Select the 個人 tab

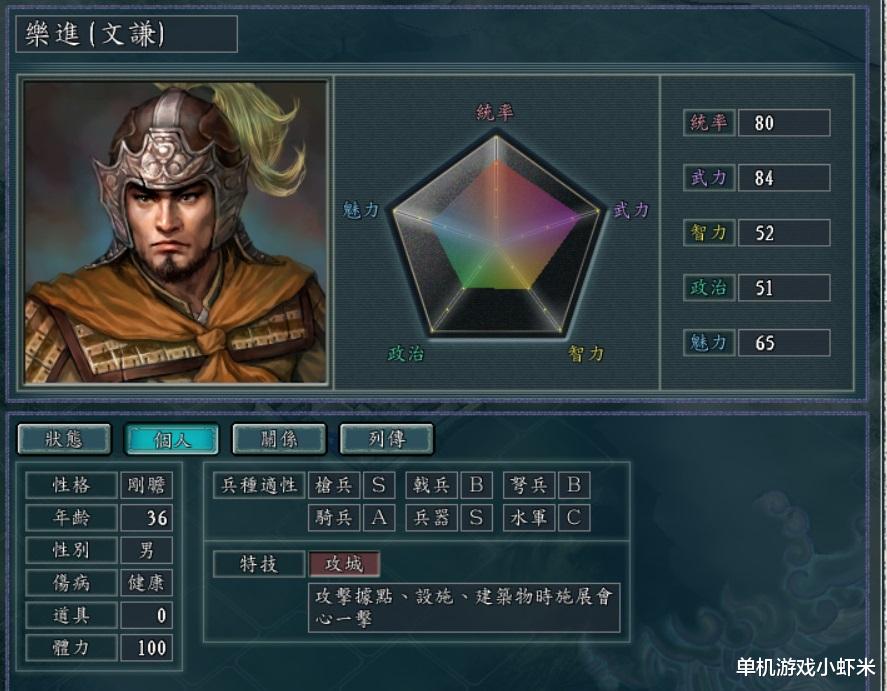[171, 439]
